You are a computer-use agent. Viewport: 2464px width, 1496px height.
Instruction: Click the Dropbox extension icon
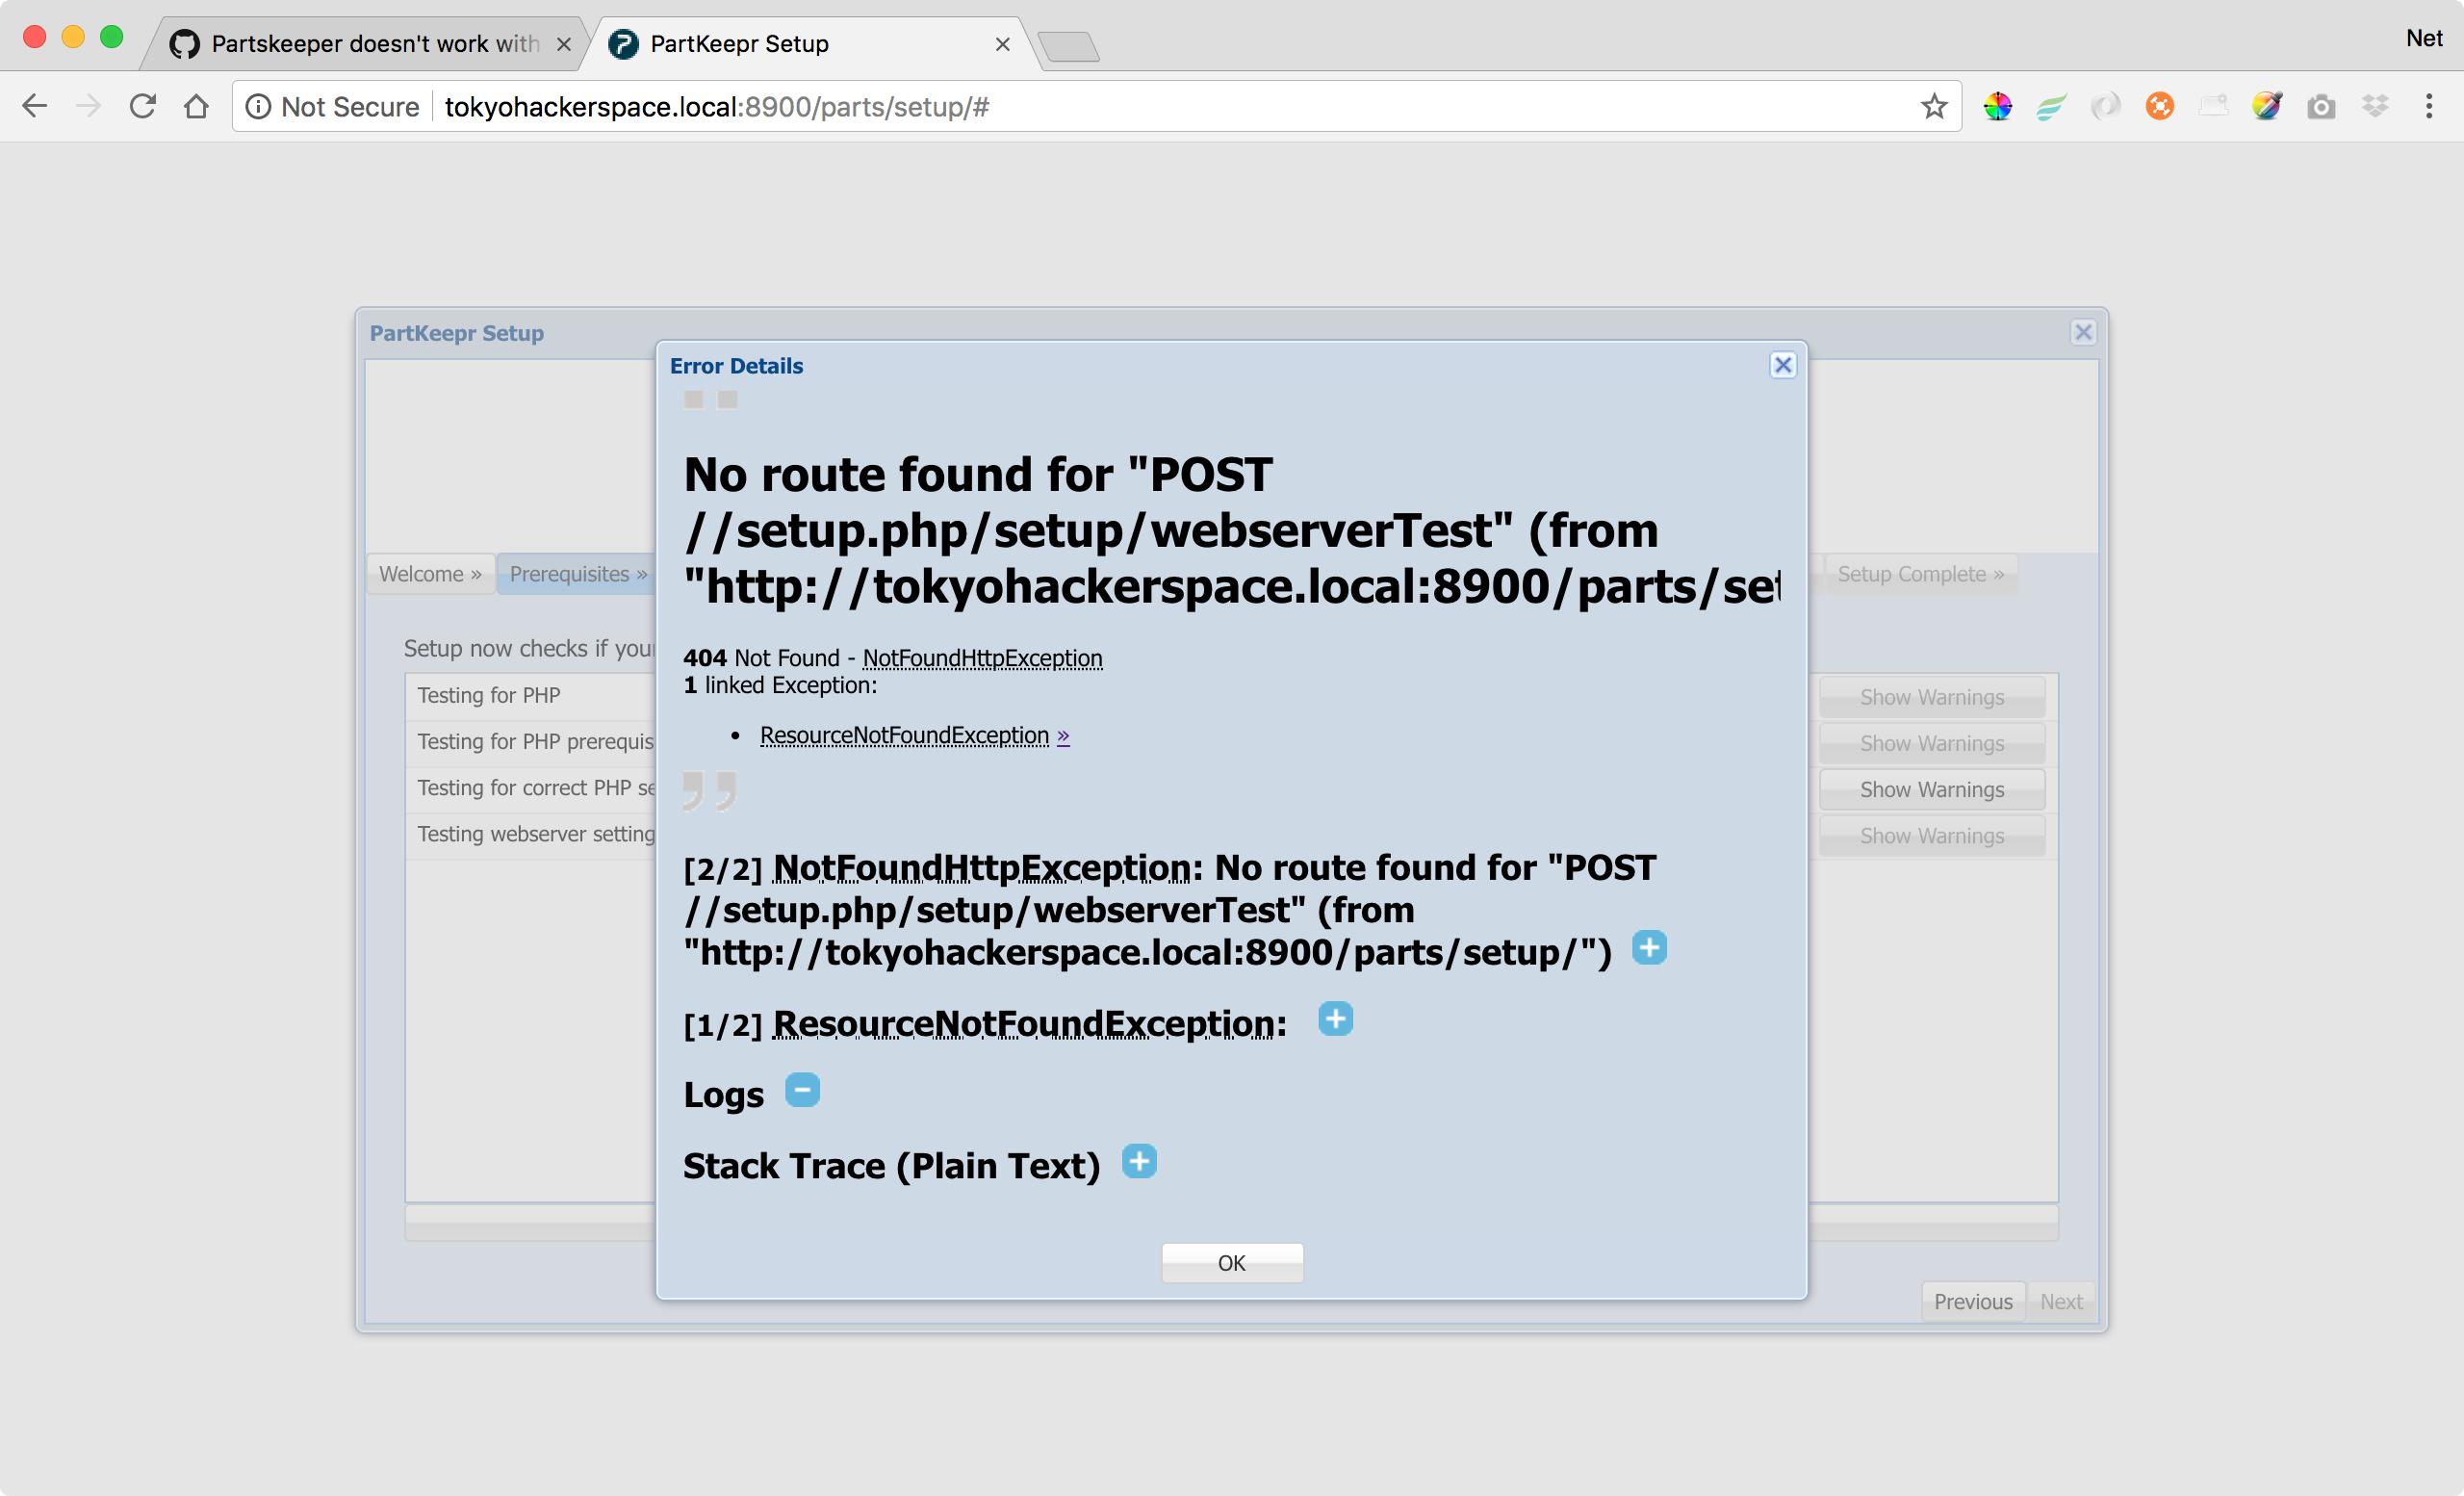2377,106
